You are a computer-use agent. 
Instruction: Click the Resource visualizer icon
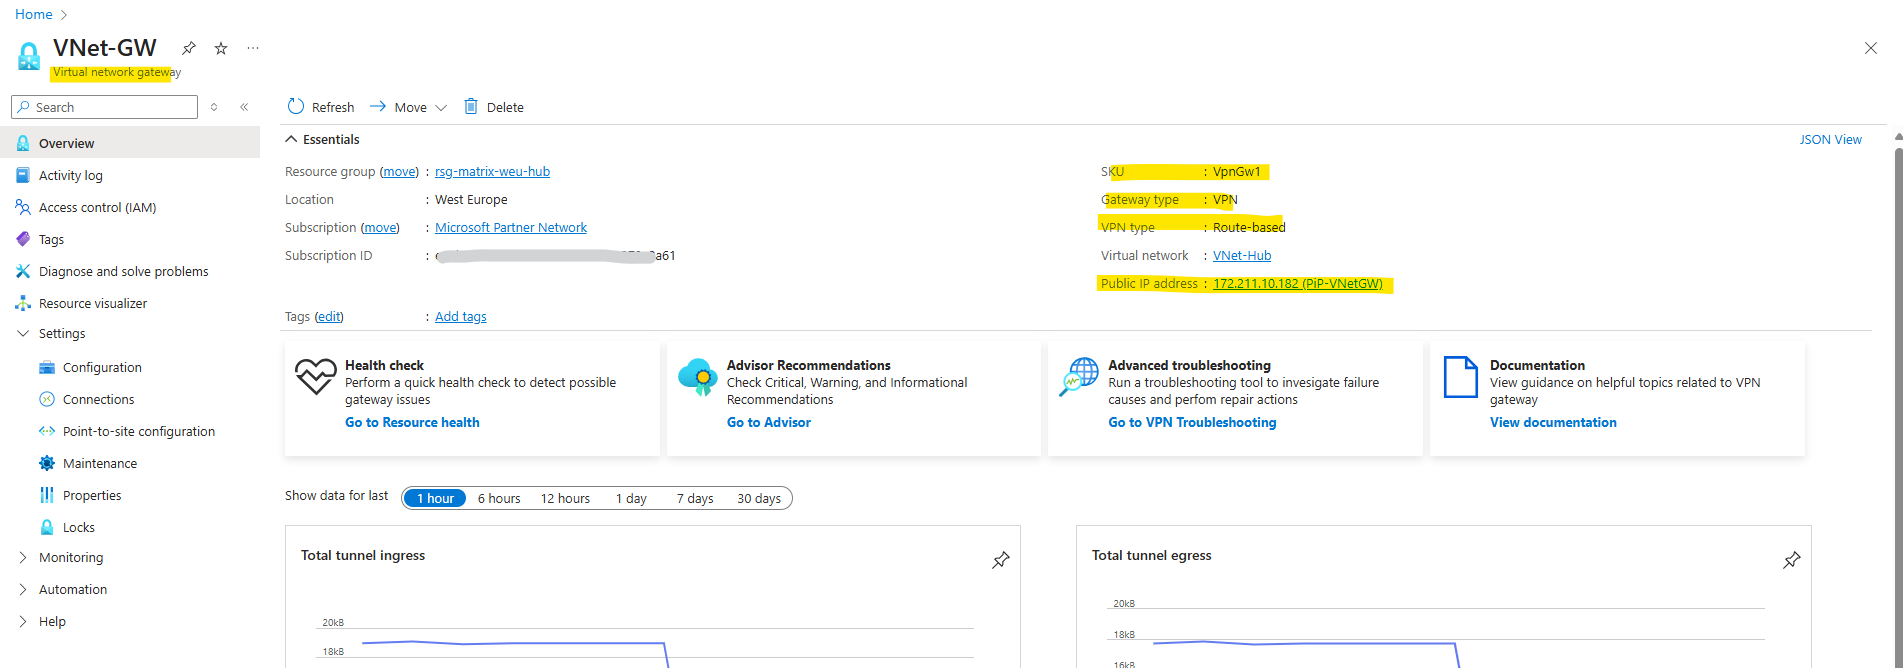click(x=23, y=303)
